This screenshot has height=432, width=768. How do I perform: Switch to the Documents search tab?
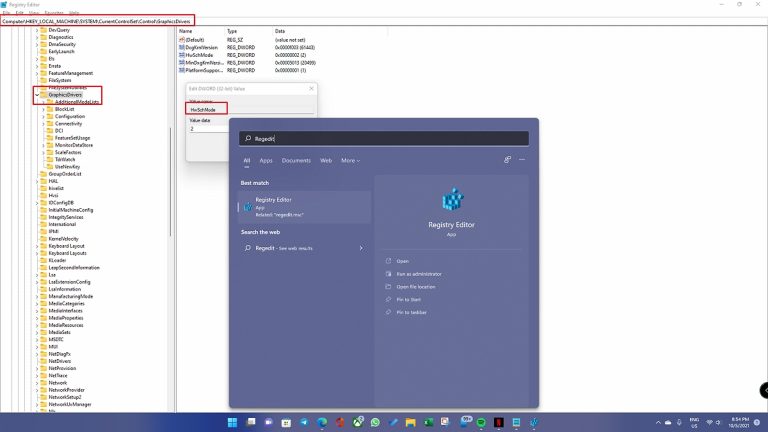click(296, 160)
